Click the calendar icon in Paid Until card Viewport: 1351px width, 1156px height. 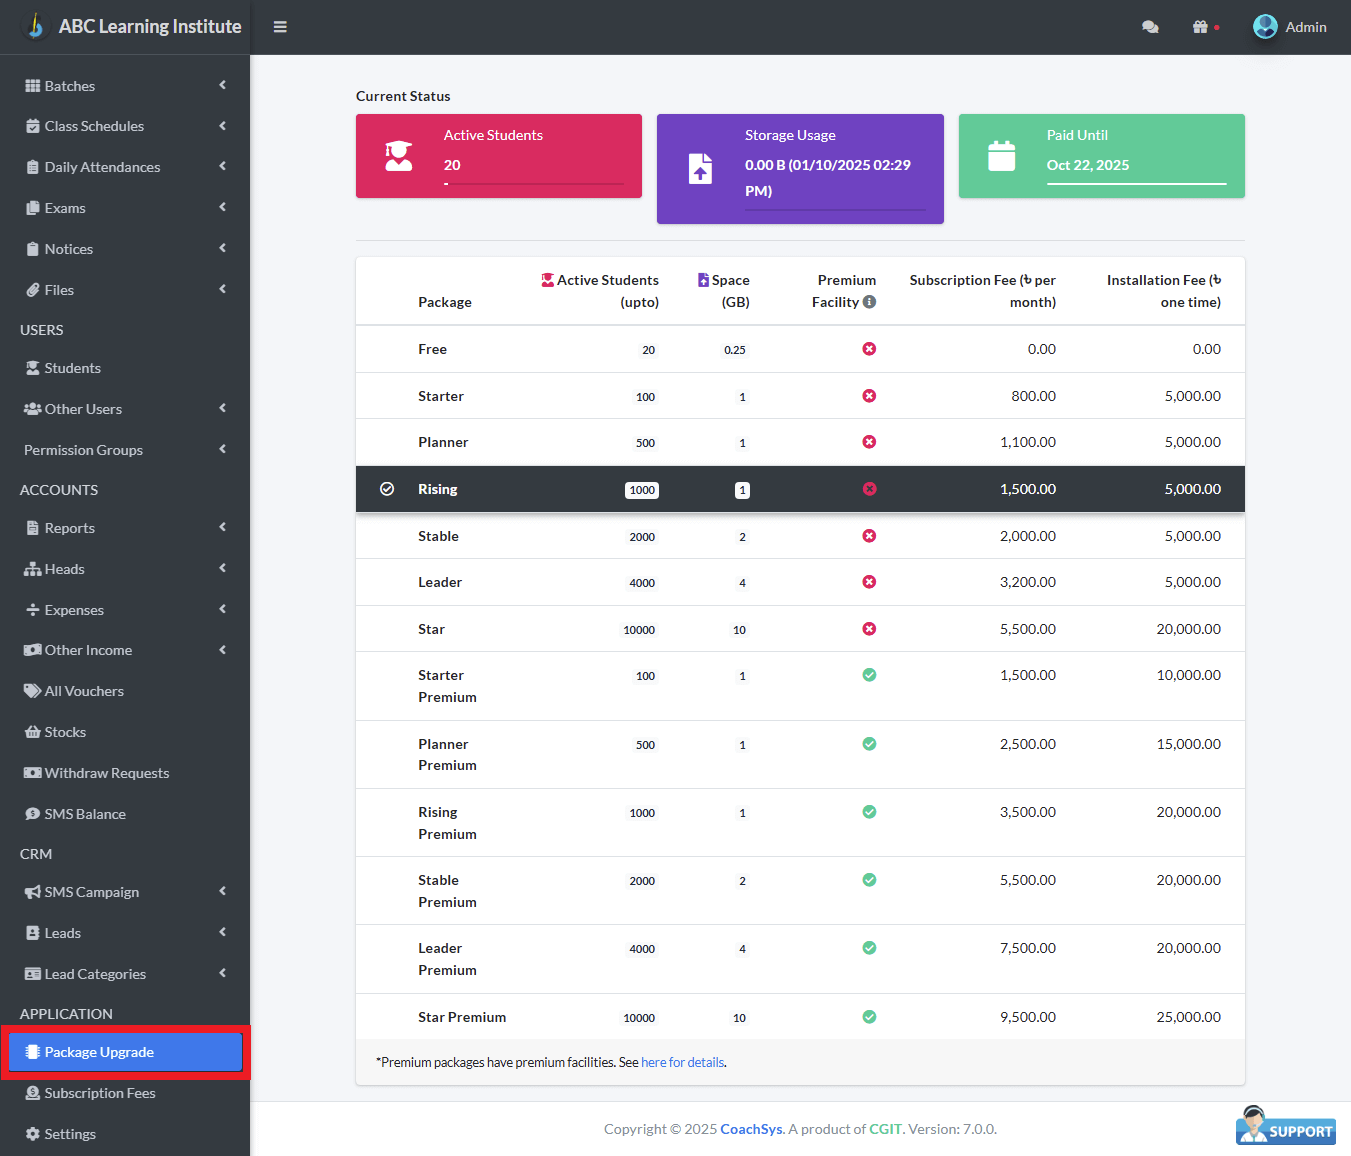pos(1001,156)
